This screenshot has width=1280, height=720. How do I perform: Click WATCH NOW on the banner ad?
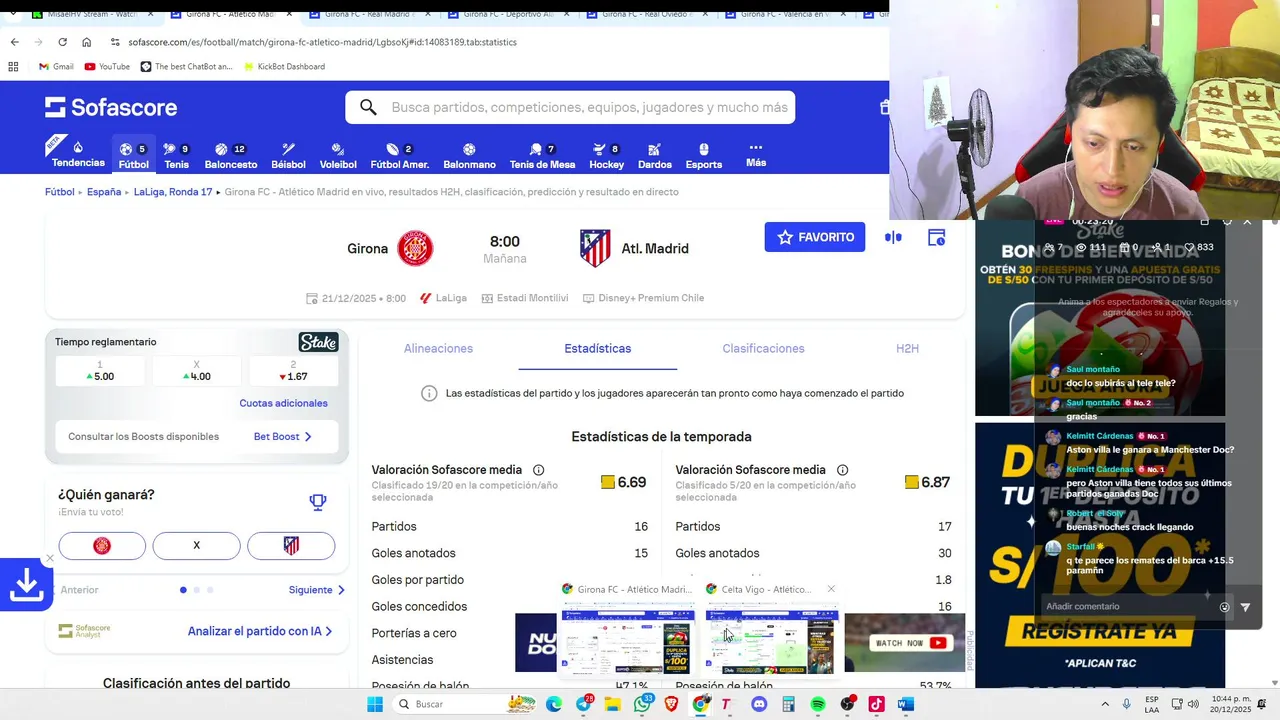(910, 643)
